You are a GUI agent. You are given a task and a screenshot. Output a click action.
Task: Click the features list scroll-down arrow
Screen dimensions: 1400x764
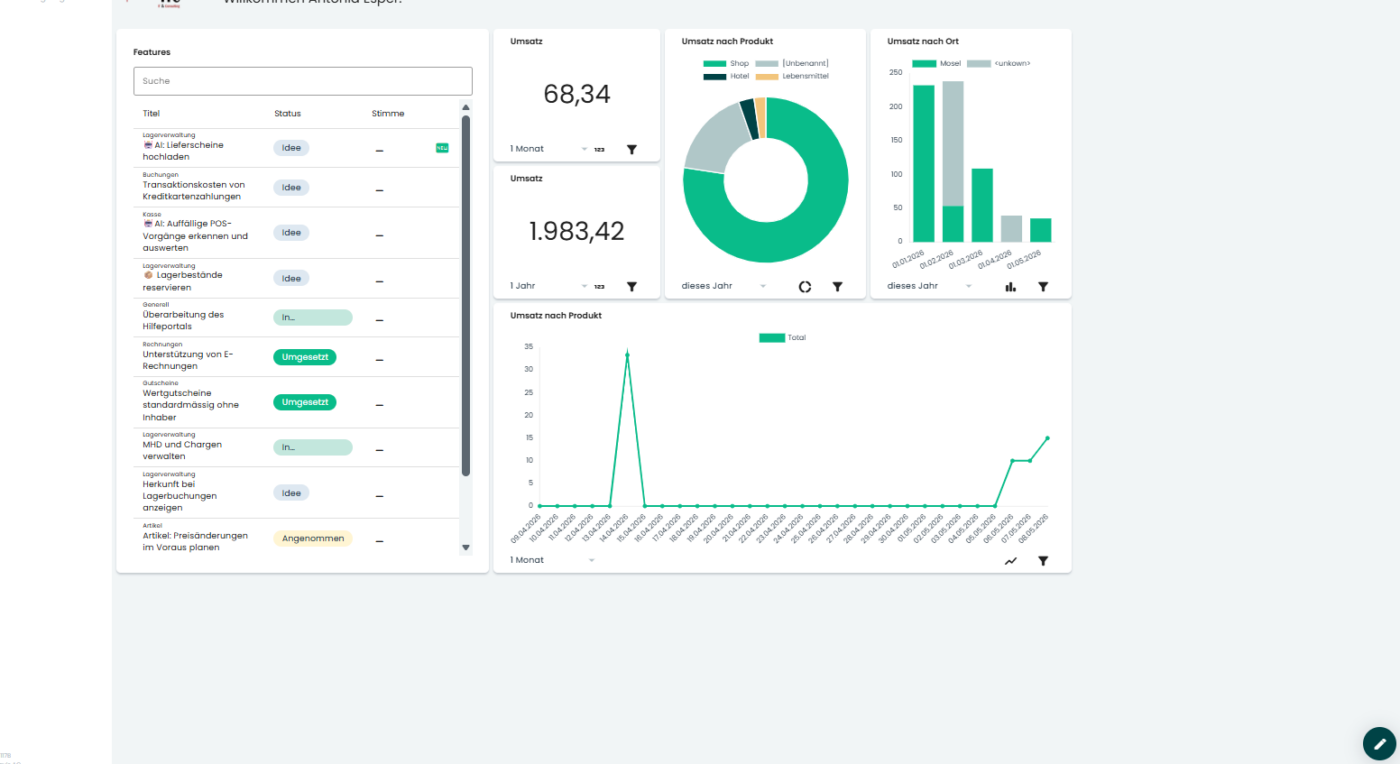click(x=466, y=547)
